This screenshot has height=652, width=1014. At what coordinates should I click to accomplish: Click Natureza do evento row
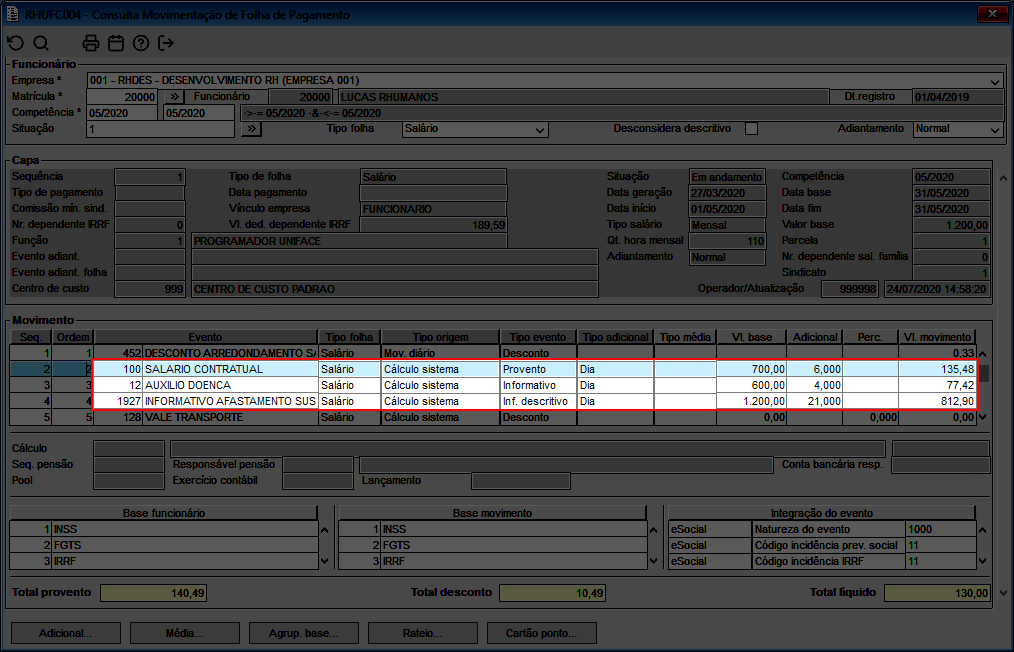pyautogui.click(x=822, y=529)
